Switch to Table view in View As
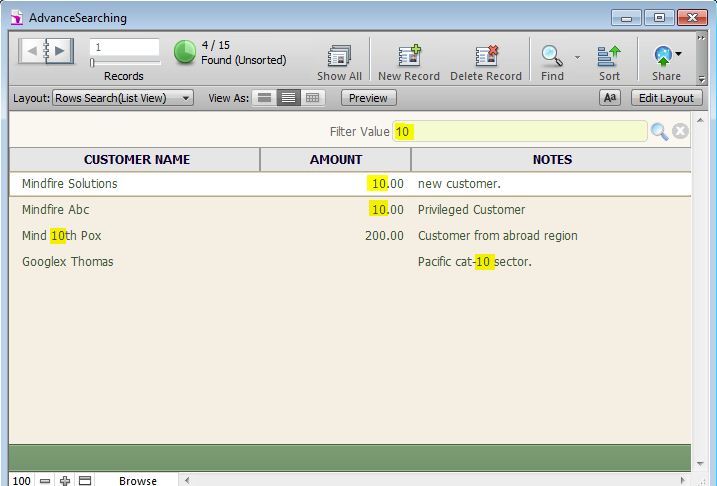The image size is (717, 486). (313, 98)
